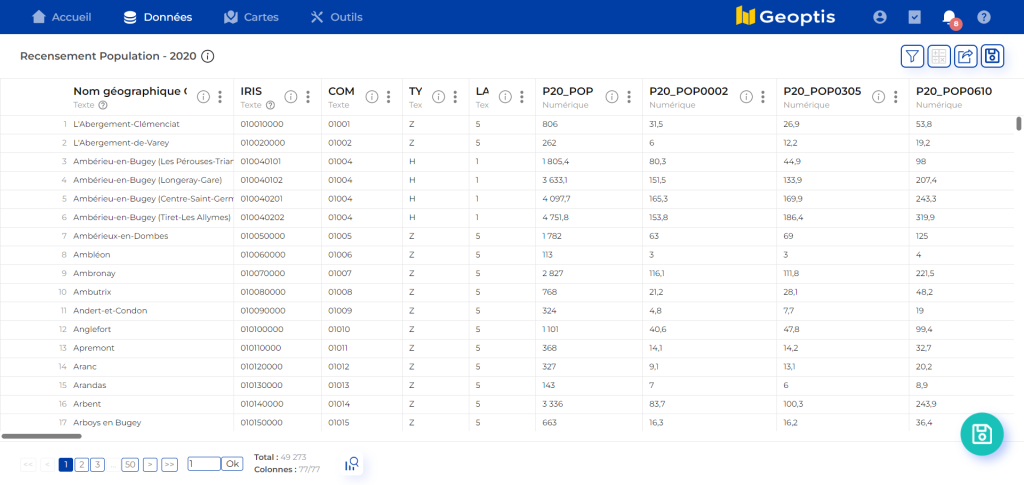
Task: Click the calculator grid icon
Action: click(939, 56)
